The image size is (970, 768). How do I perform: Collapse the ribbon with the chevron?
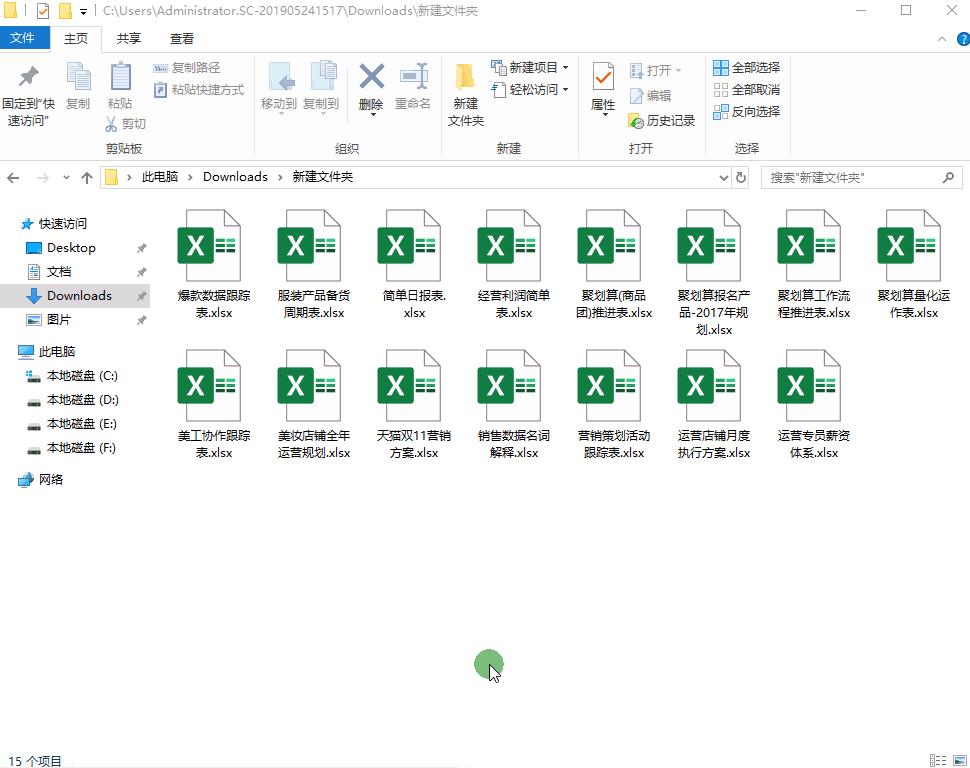942,39
